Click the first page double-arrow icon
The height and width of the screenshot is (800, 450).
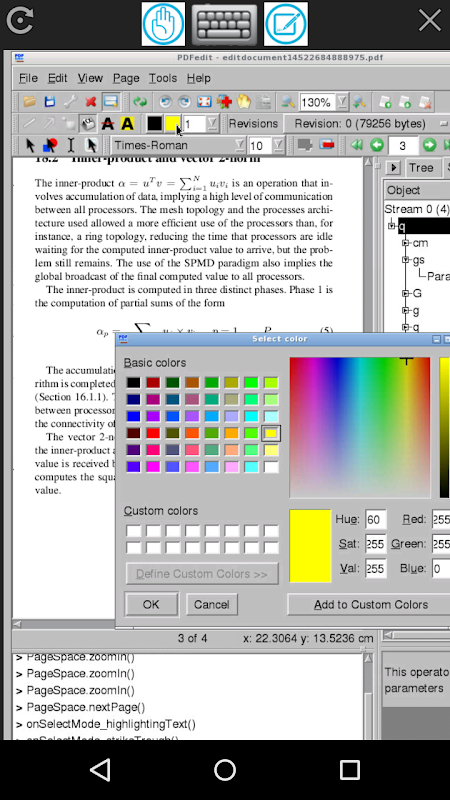357,146
